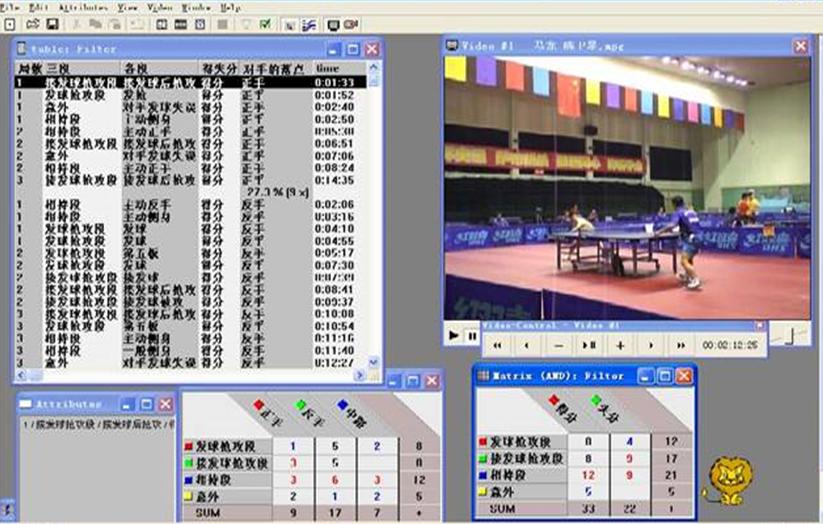The width and height of the screenshot is (823, 524).
Task: Click the plus button in Video-Control
Action: point(620,345)
